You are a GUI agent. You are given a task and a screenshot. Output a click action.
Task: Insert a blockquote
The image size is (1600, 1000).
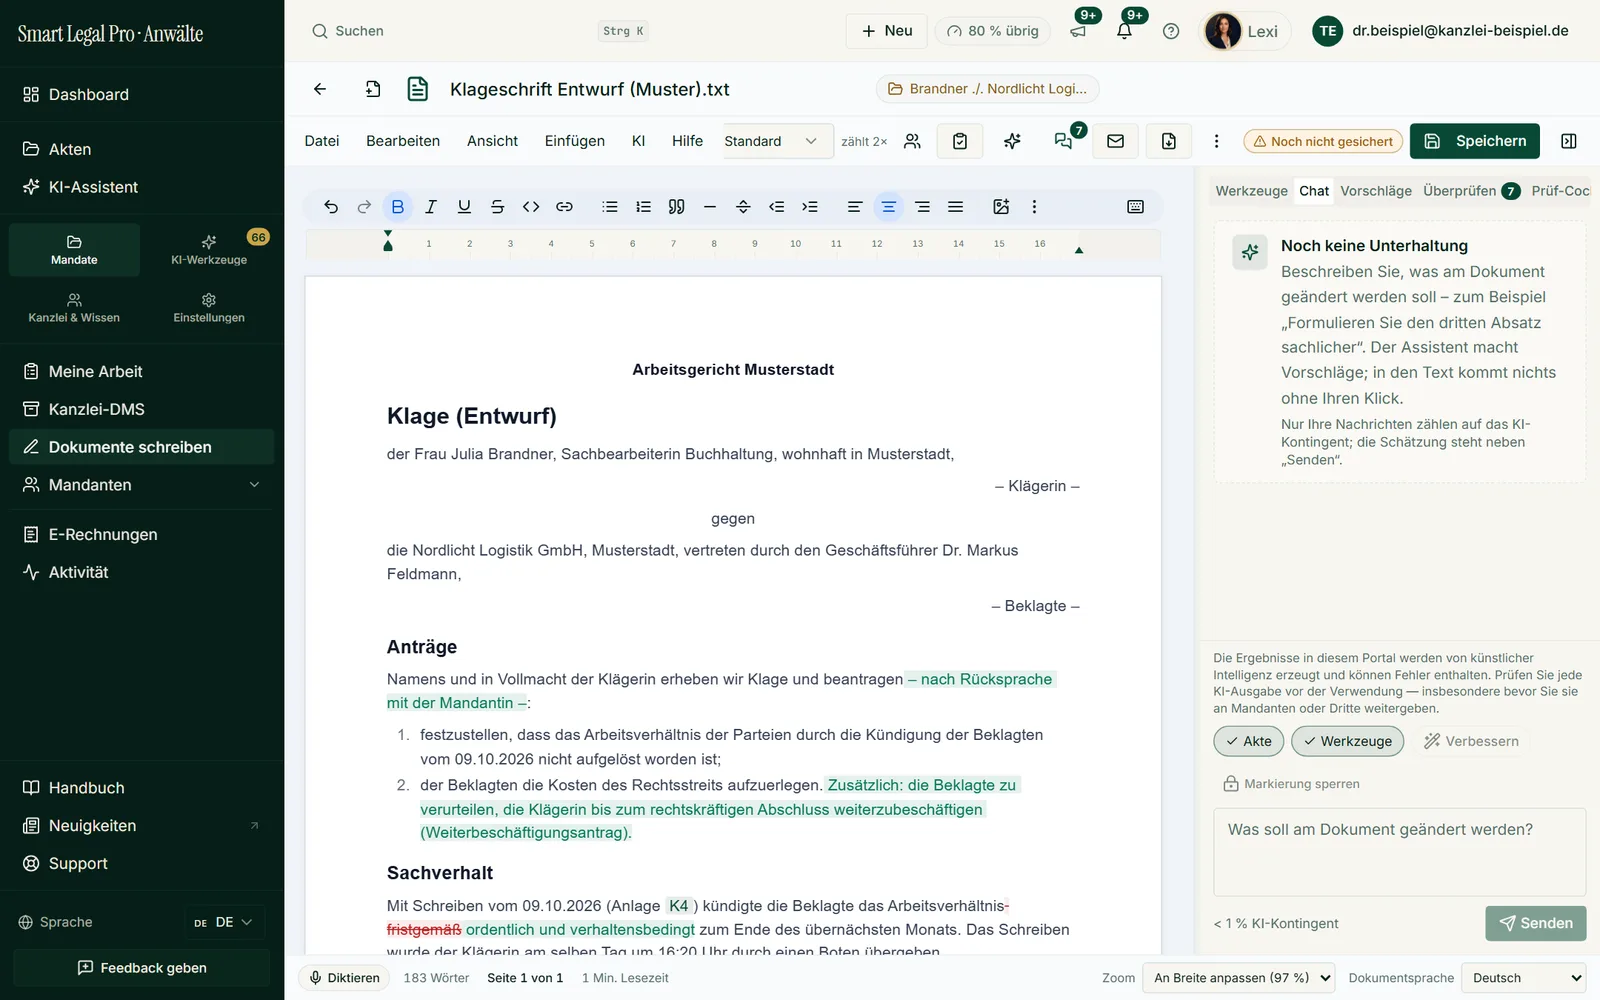point(676,207)
